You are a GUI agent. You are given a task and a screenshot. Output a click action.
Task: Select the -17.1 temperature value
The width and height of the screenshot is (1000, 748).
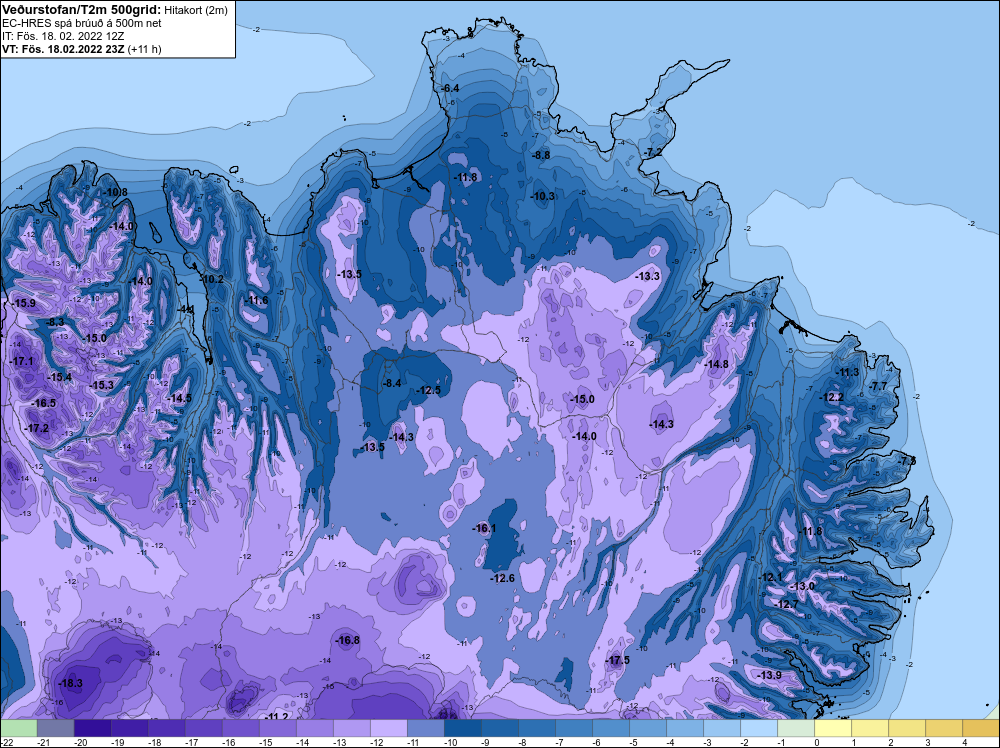[22, 361]
